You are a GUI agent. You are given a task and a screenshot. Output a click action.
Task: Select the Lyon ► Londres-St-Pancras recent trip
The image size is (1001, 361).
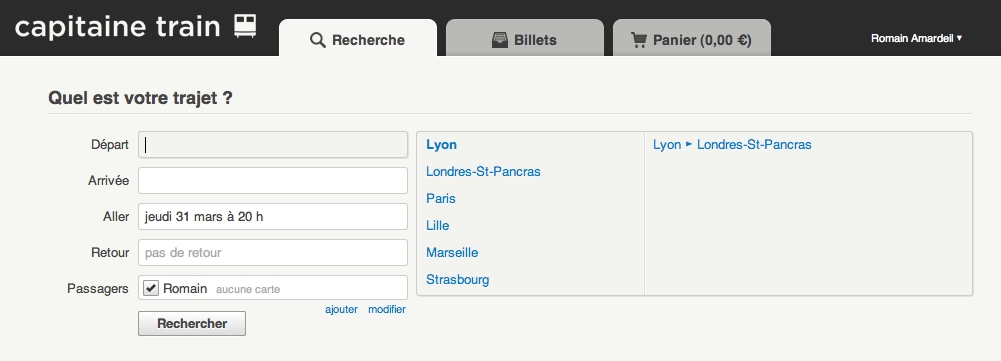(x=732, y=145)
